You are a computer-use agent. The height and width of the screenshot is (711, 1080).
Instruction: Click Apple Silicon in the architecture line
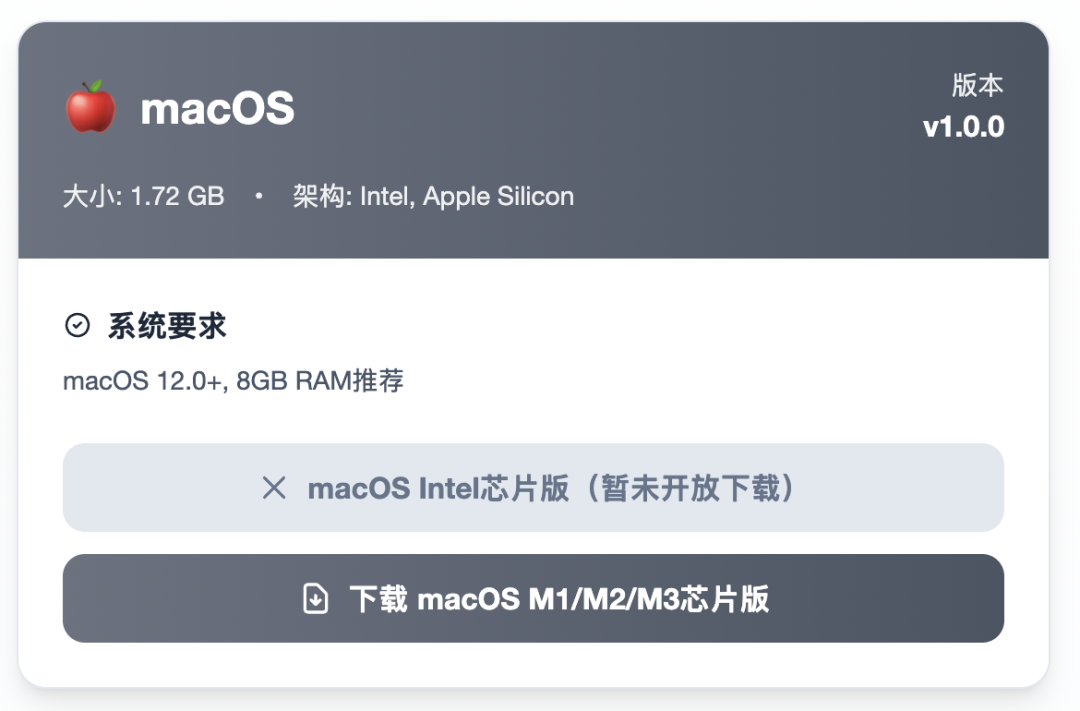click(x=499, y=196)
